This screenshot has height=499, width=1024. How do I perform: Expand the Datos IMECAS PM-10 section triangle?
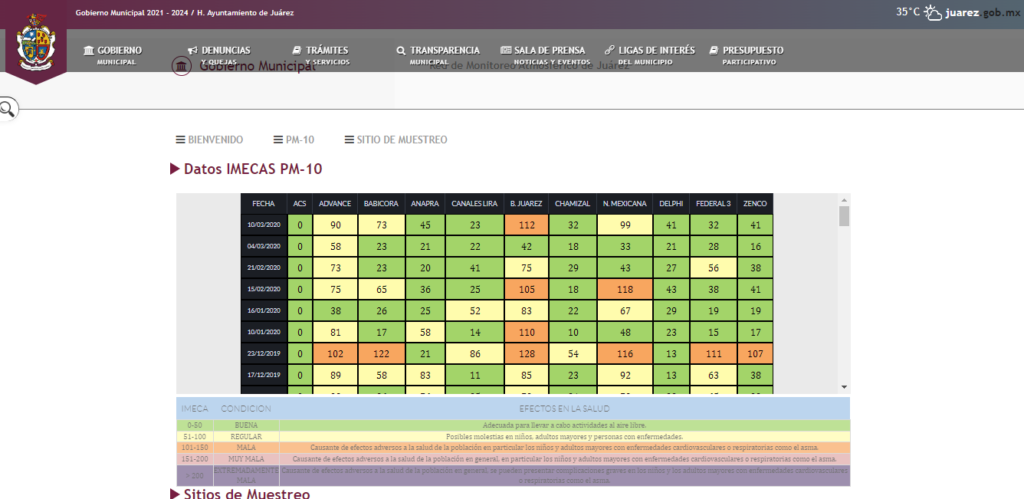(175, 169)
